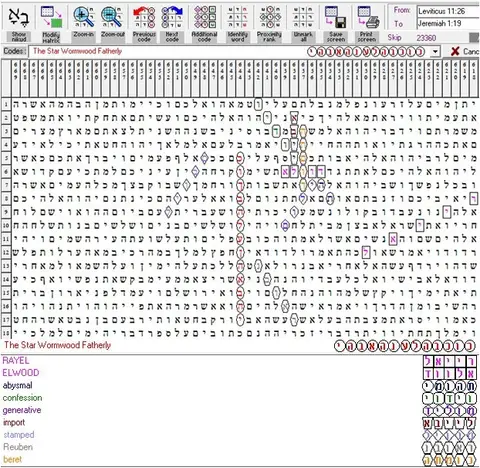The image size is (480, 468).
Task: Click the Print screen label button
Action: (367, 37)
